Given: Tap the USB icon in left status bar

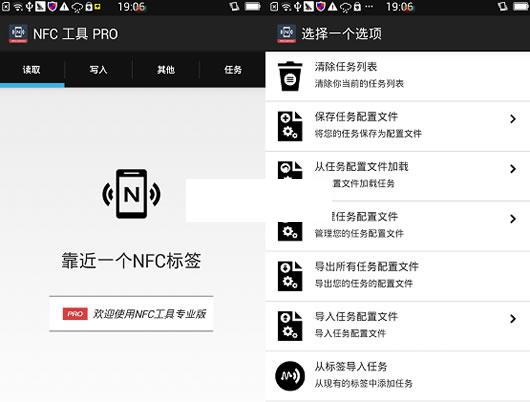Looking at the screenshot, I should click(x=29, y=7).
